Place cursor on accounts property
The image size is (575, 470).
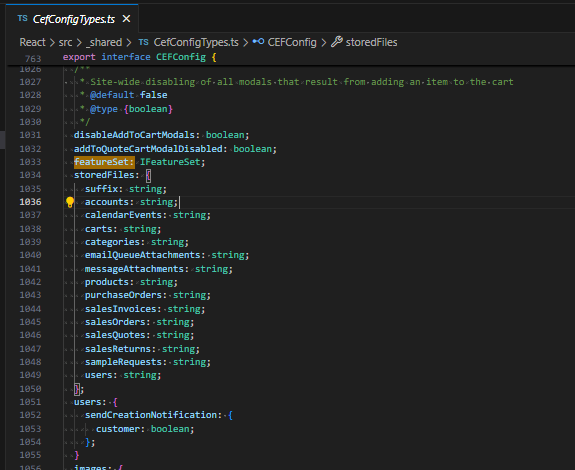[107, 202]
